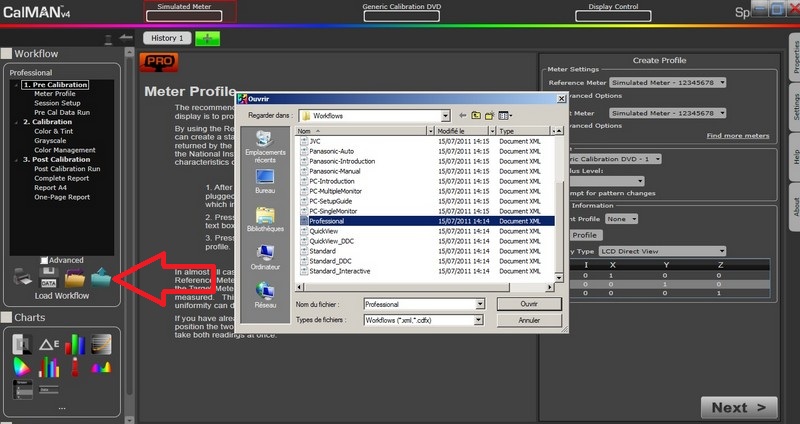Click the open data folder icon

(75, 278)
